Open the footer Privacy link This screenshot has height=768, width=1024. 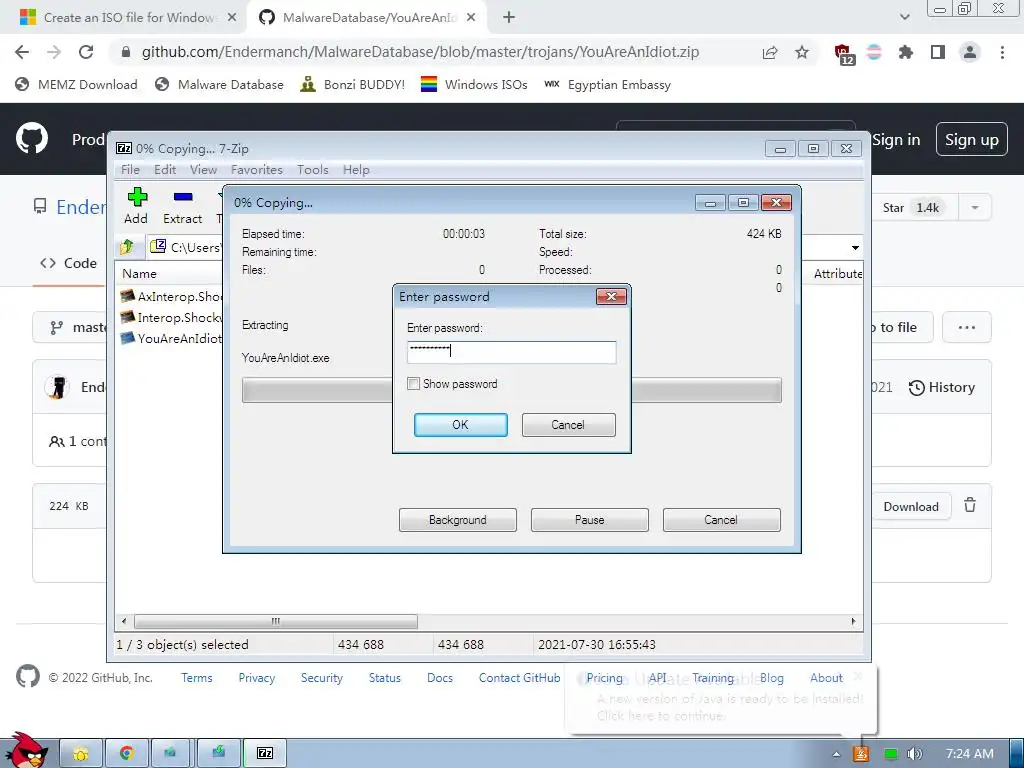pos(257,678)
